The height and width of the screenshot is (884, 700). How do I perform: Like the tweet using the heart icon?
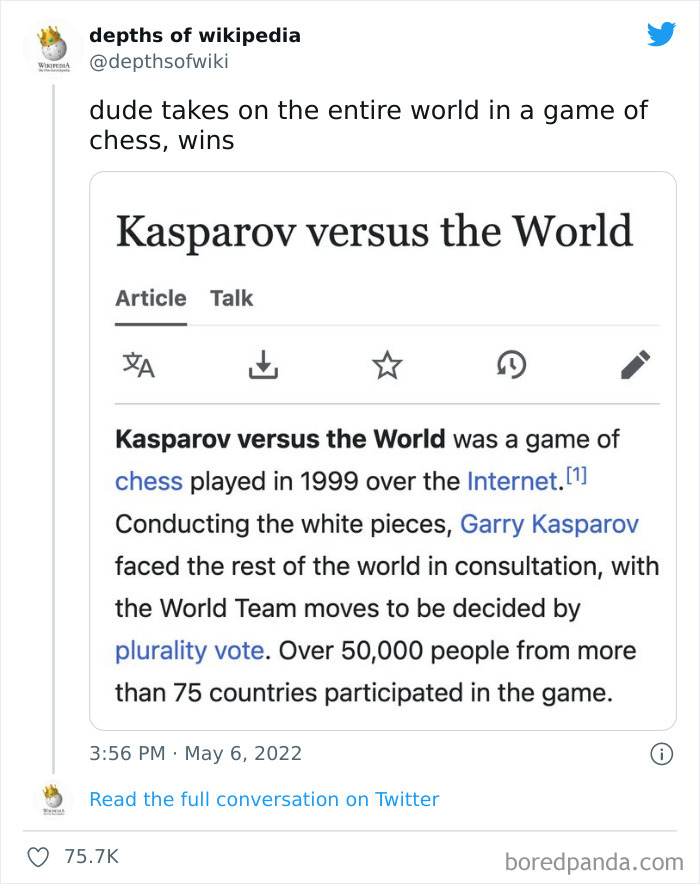point(39,856)
